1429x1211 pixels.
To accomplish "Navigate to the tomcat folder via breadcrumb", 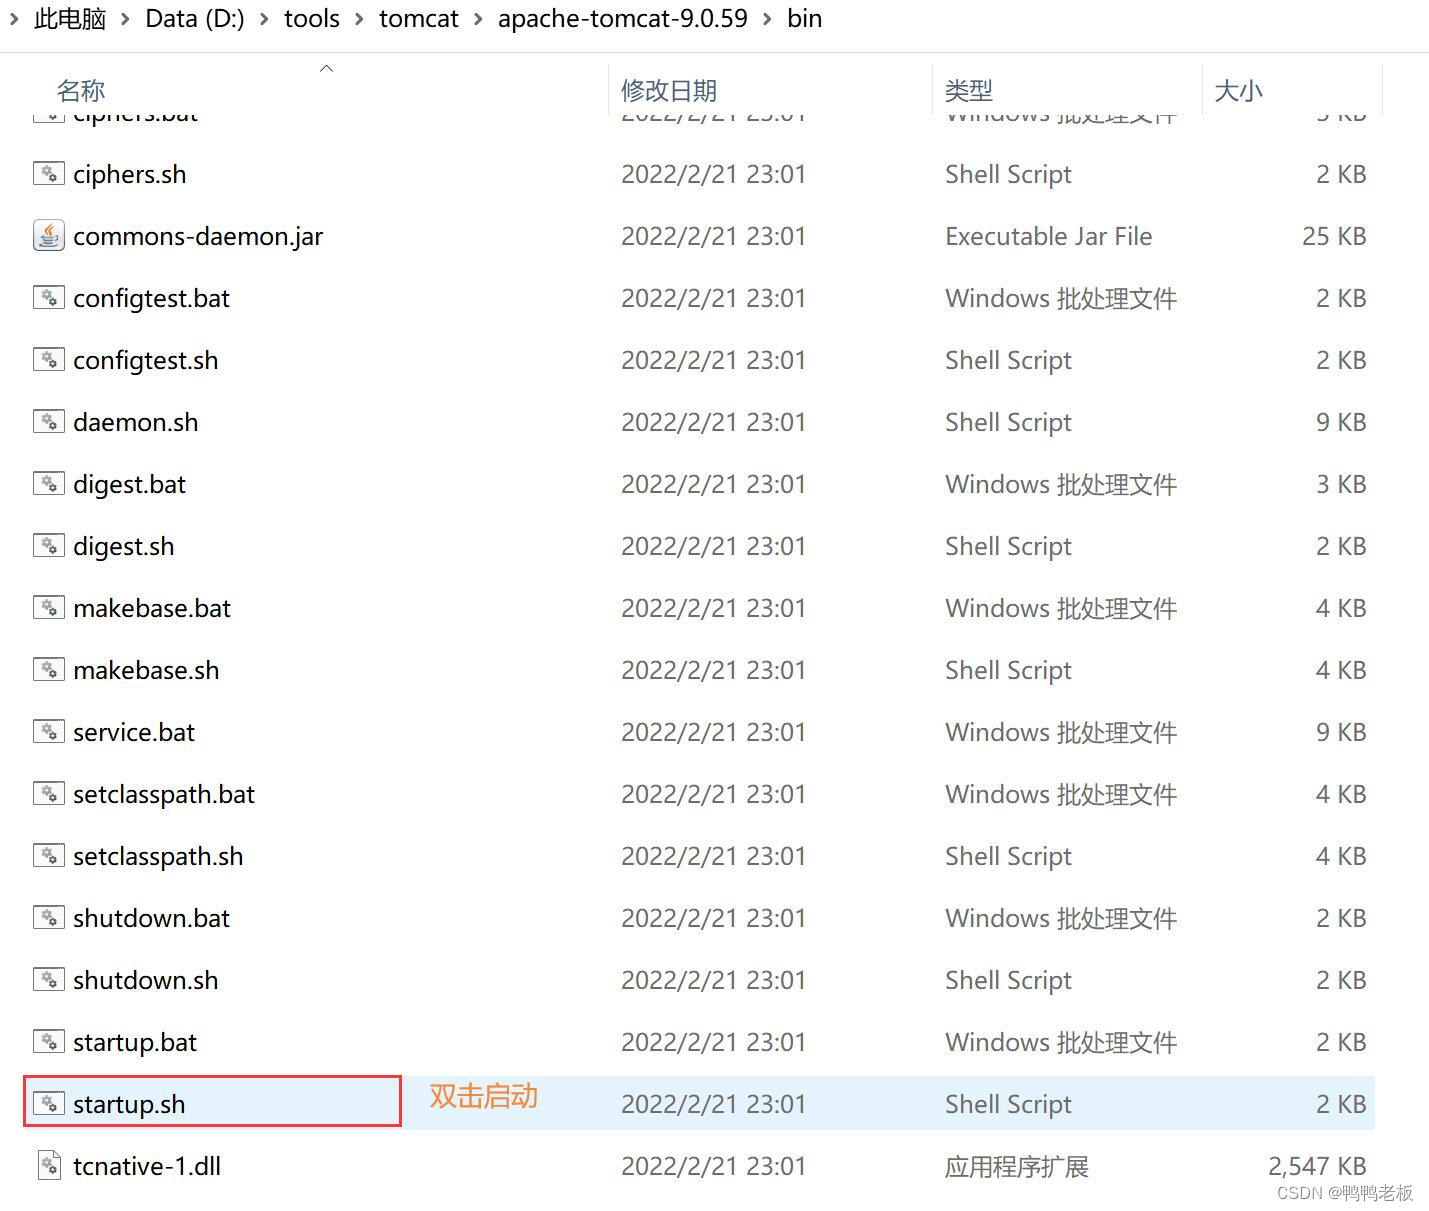I will point(418,18).
